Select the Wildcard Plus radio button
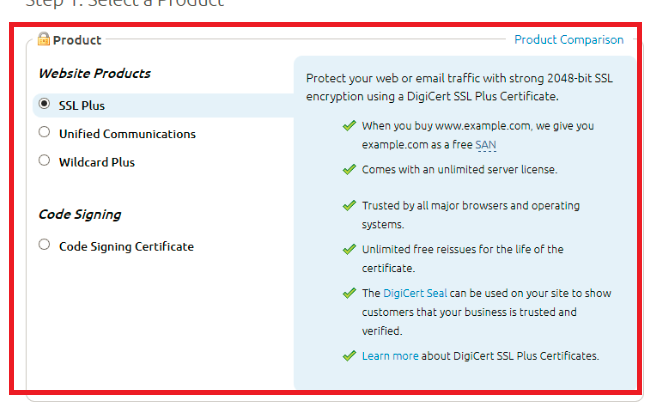This screenshot has height=410, width=656. tap(44, 160)
